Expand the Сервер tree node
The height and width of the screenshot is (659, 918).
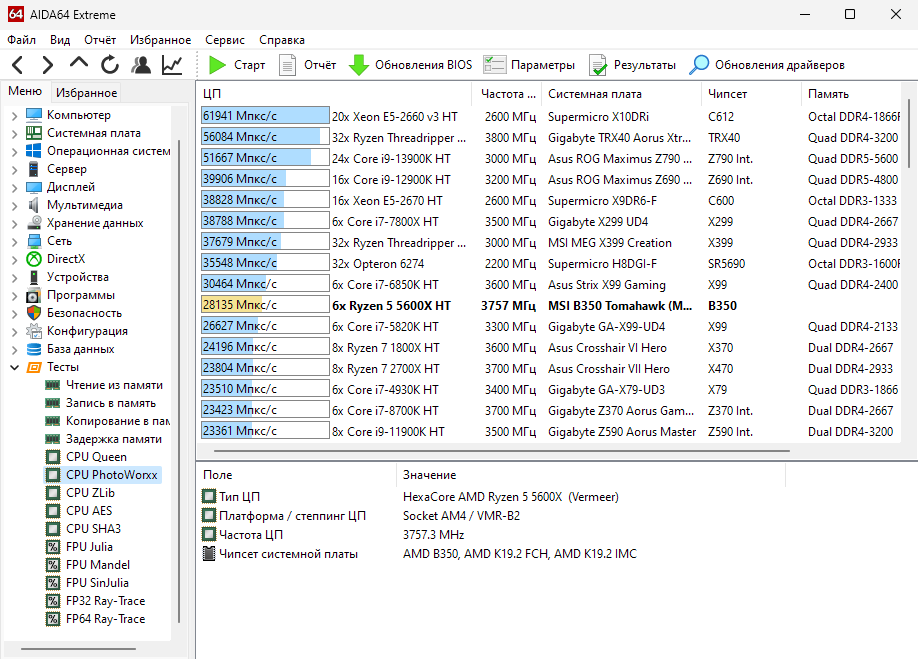(x=15, y=170)
